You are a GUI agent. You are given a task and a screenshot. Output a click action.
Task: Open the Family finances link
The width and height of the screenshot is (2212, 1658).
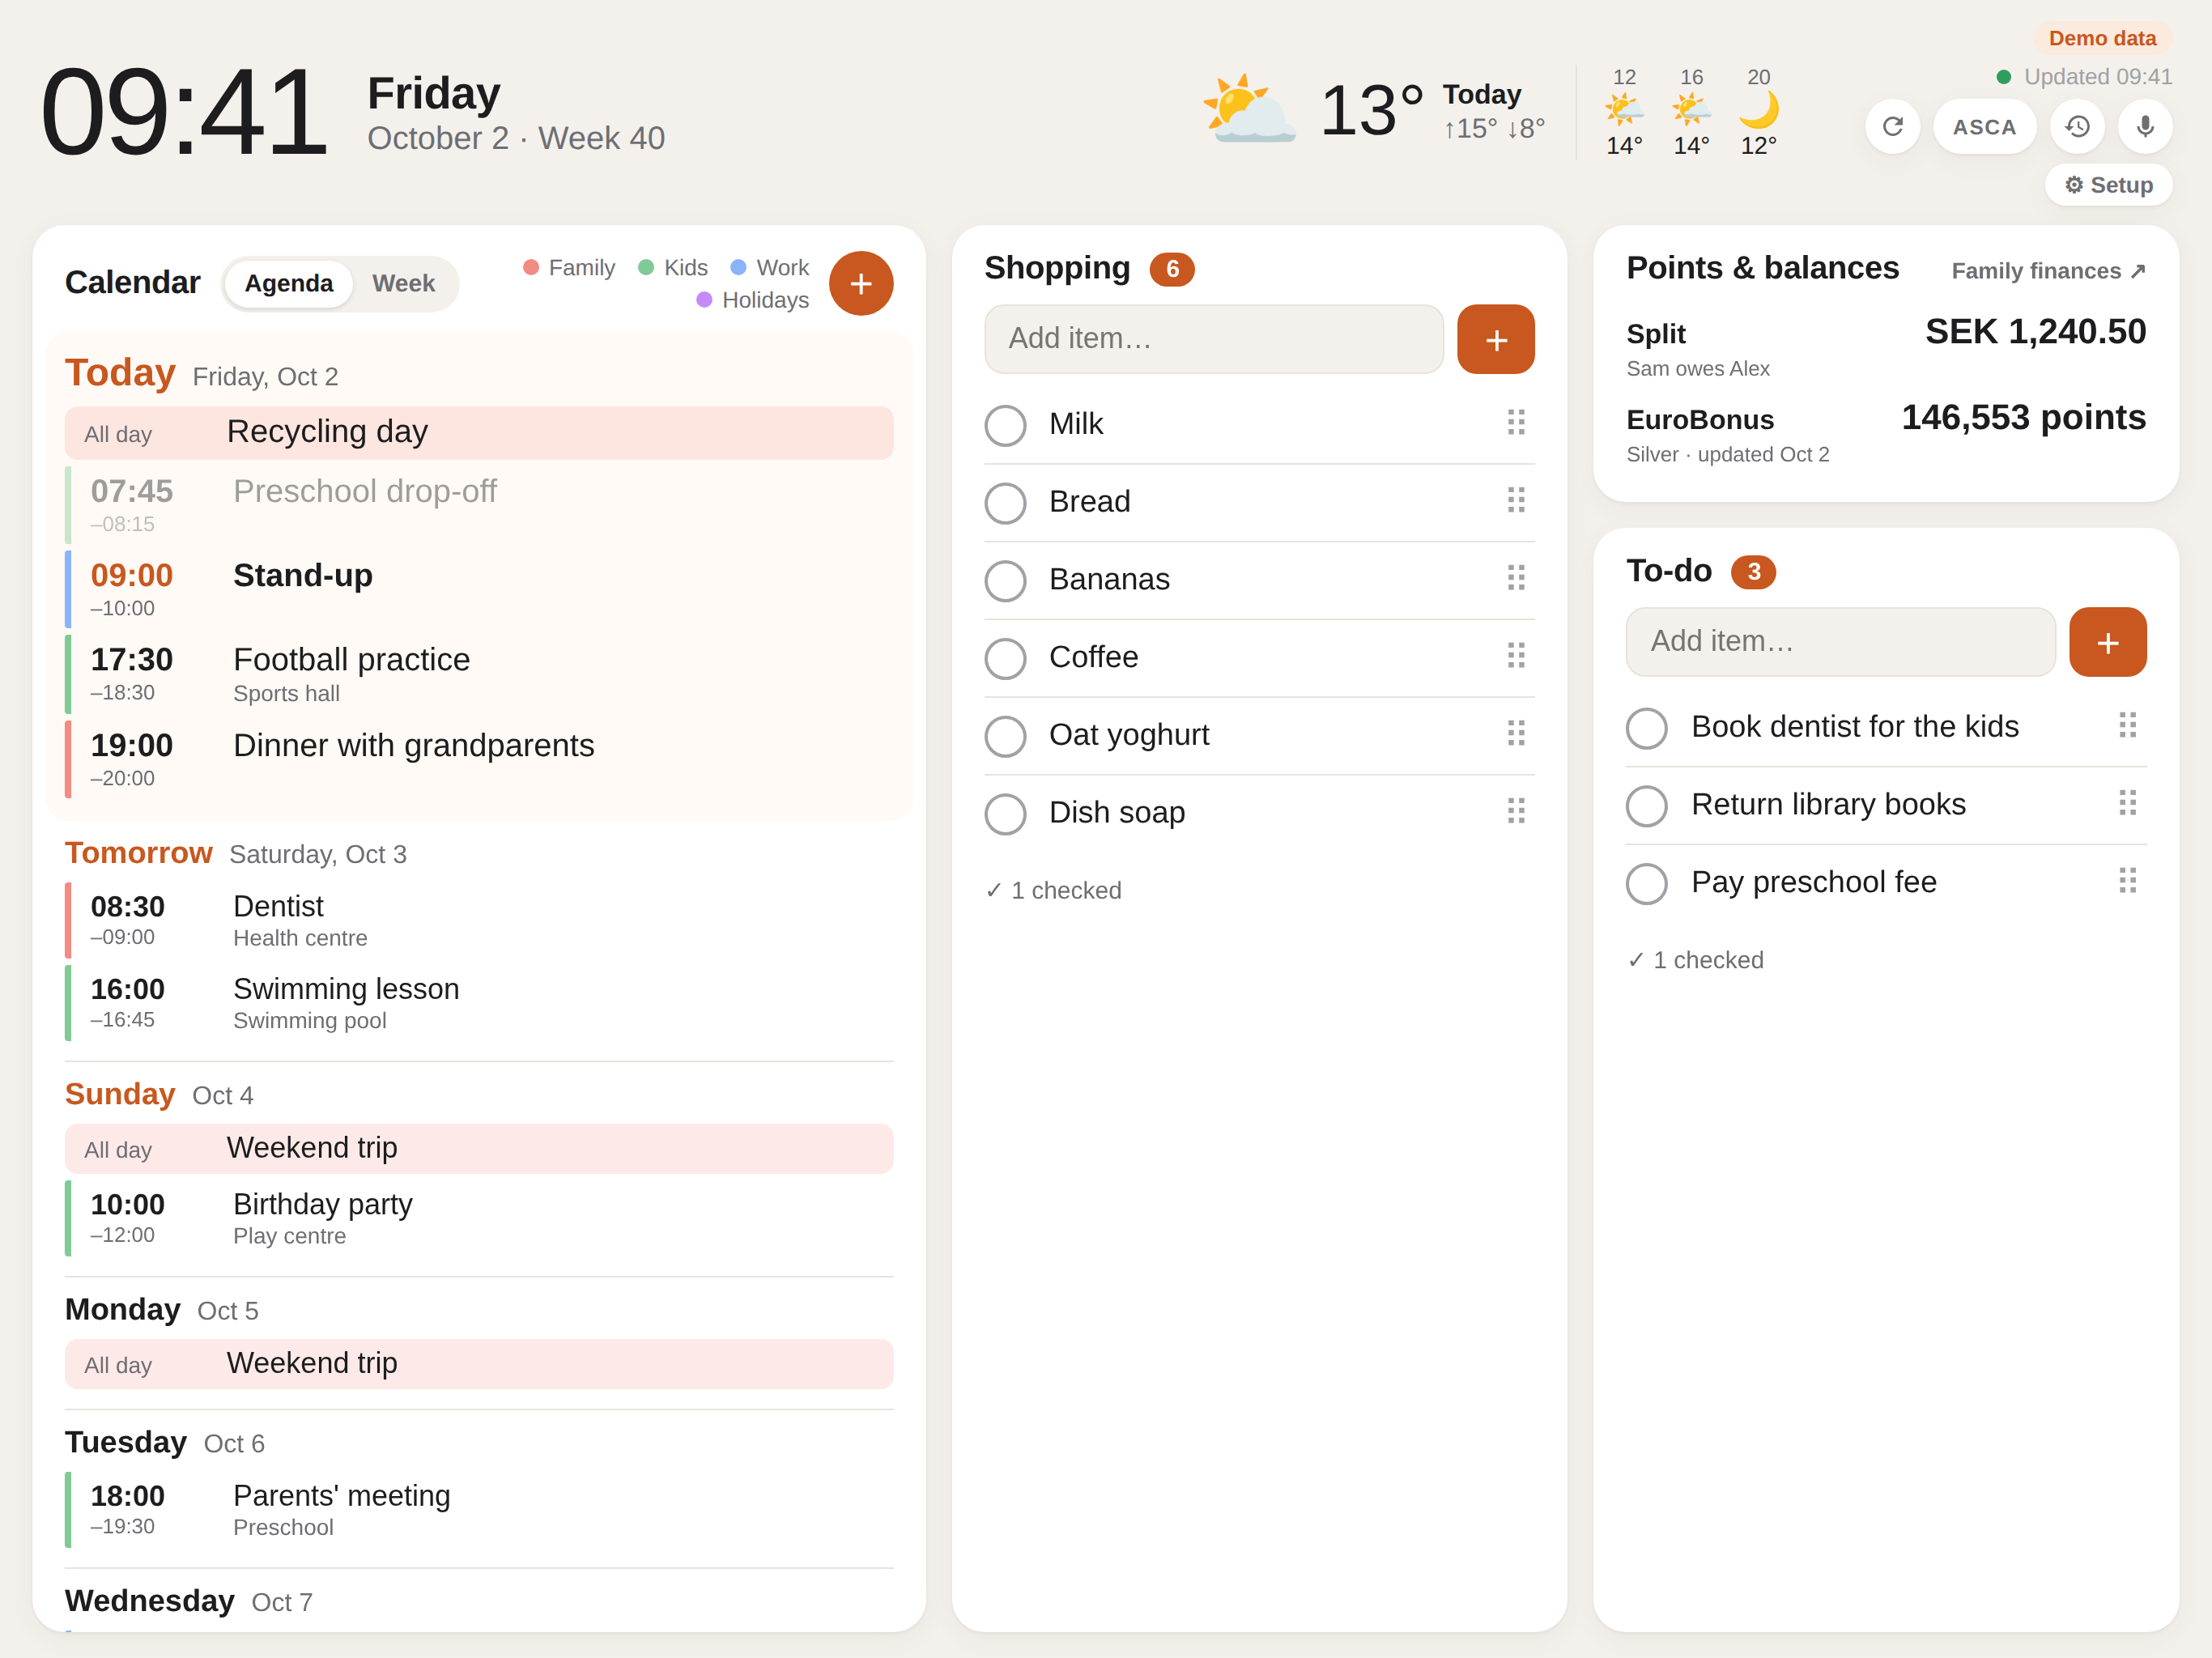pos(2048,271)
